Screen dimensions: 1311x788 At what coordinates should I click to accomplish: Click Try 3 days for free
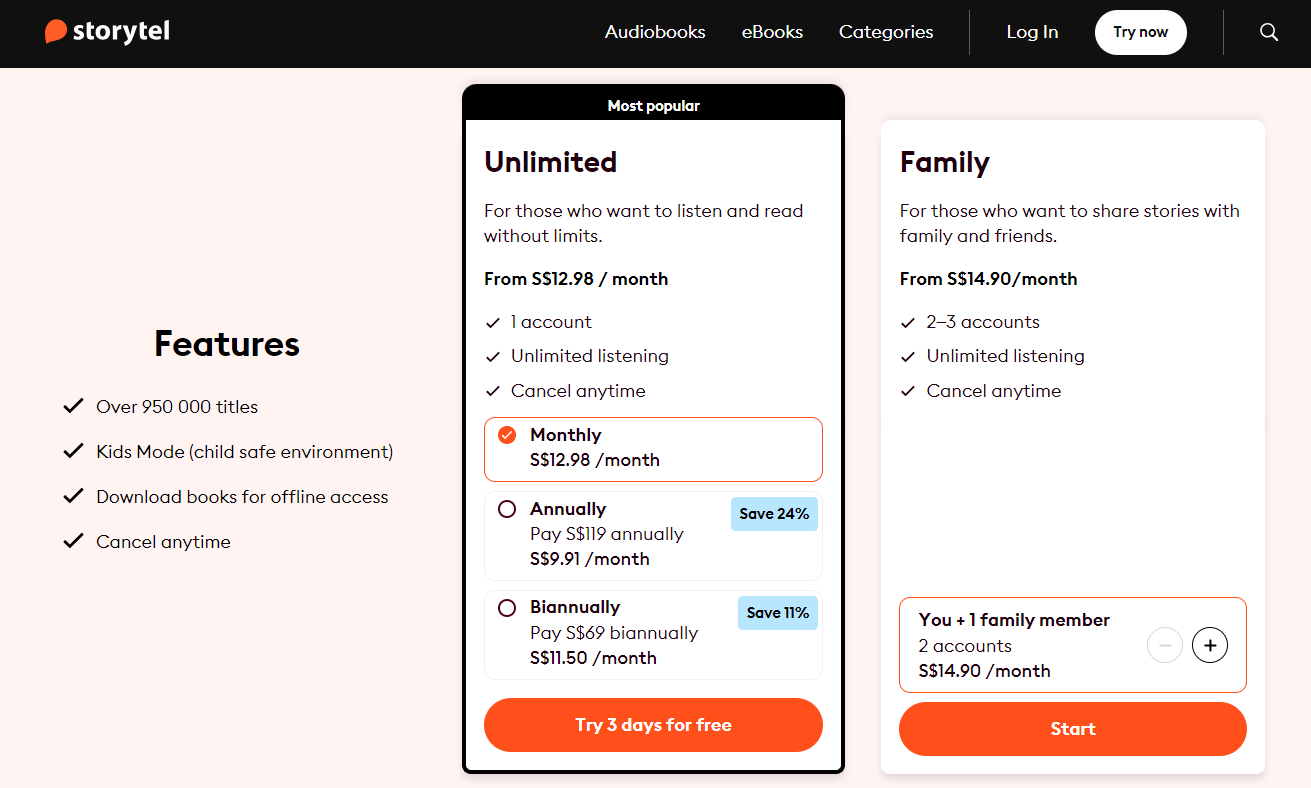pyautogui.click(x=653, y=725)
